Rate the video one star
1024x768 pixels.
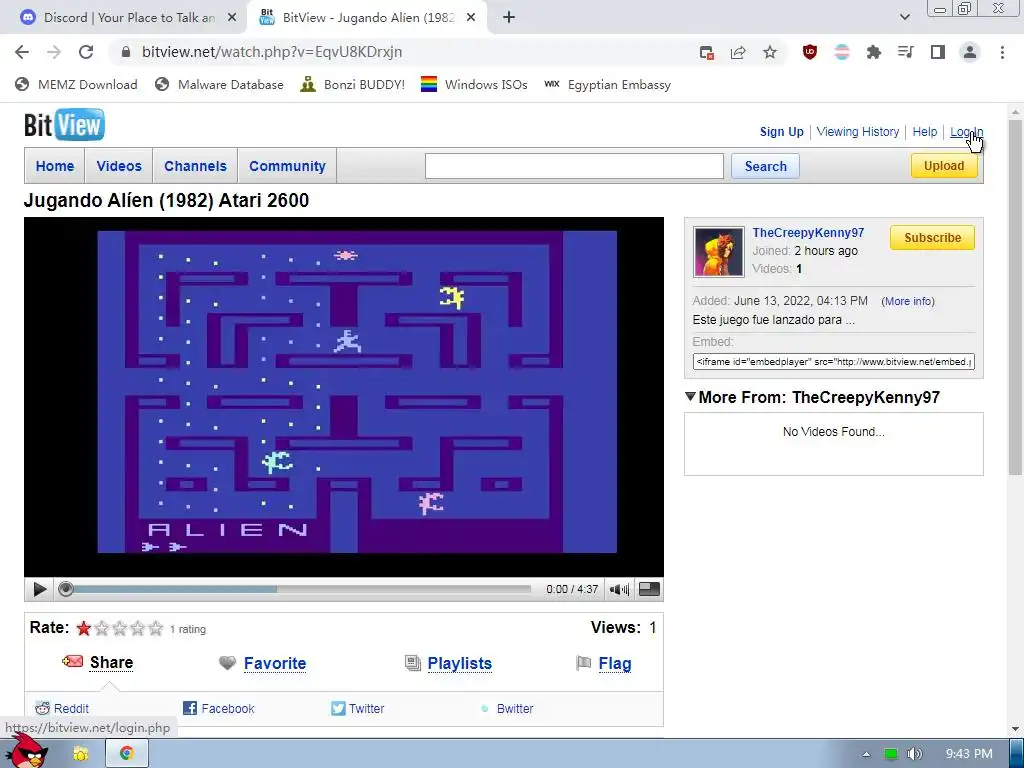[x=84, y=628]
